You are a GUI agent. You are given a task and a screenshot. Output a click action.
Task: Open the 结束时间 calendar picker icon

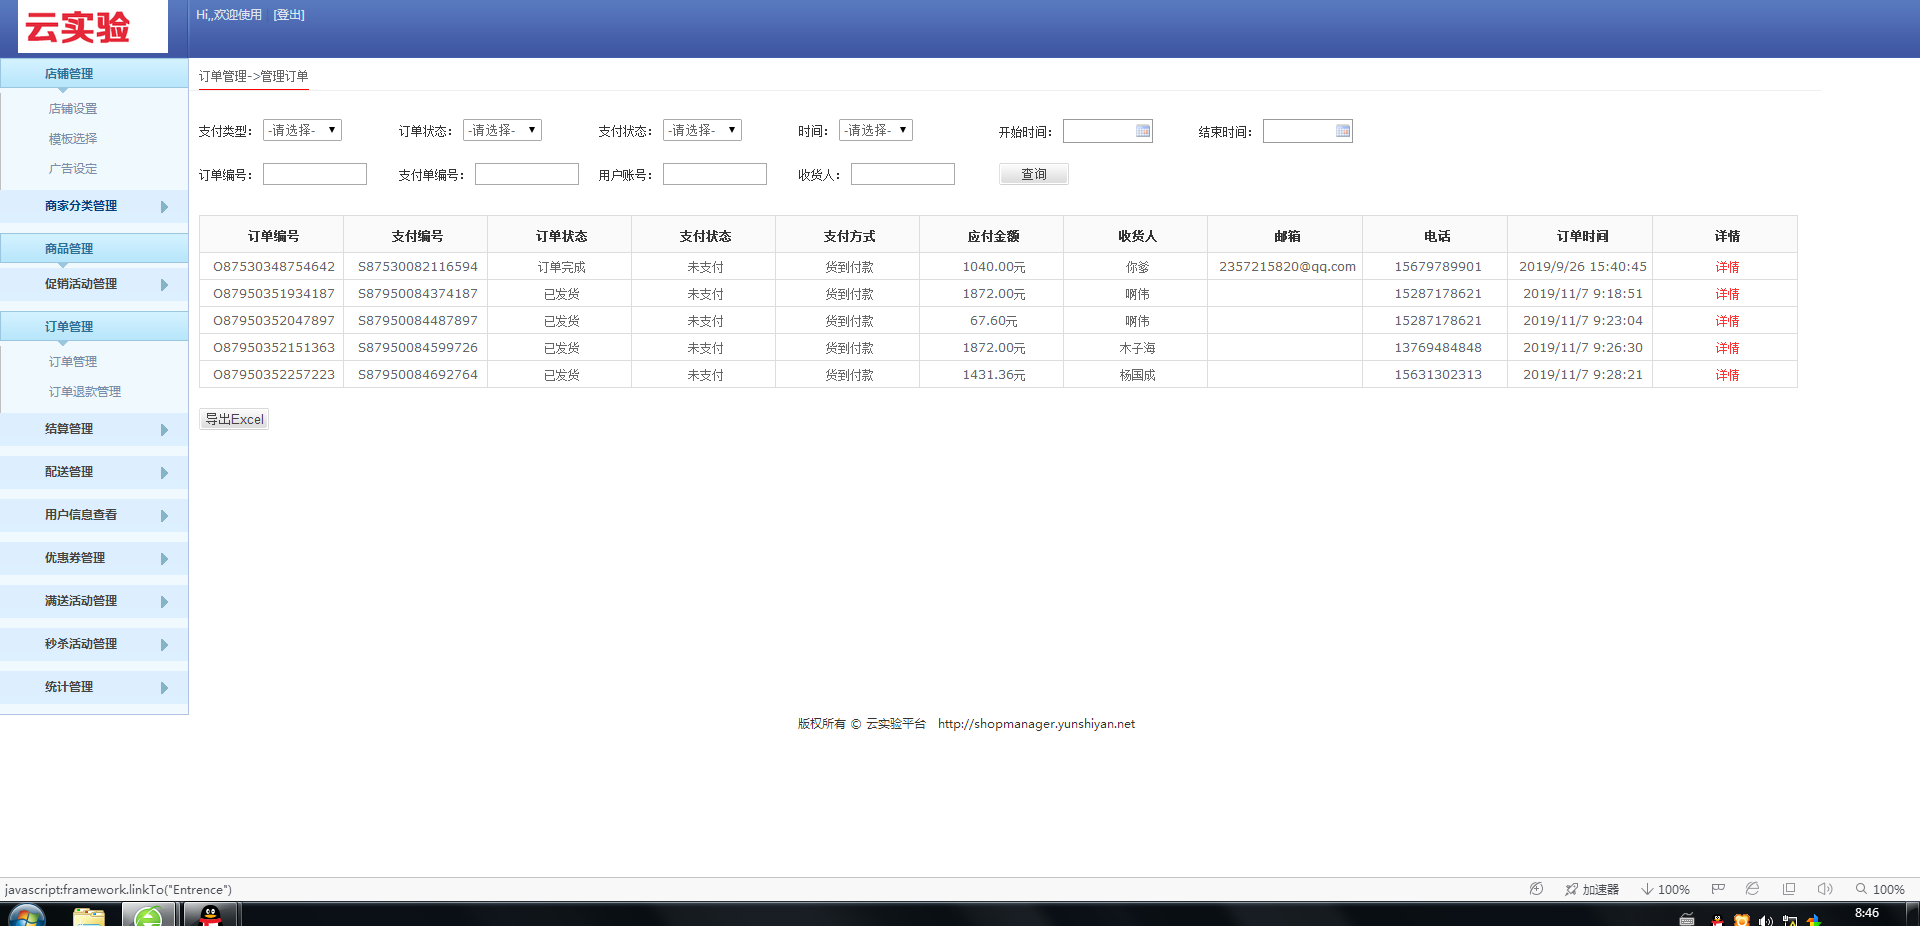coord(1342,131)
